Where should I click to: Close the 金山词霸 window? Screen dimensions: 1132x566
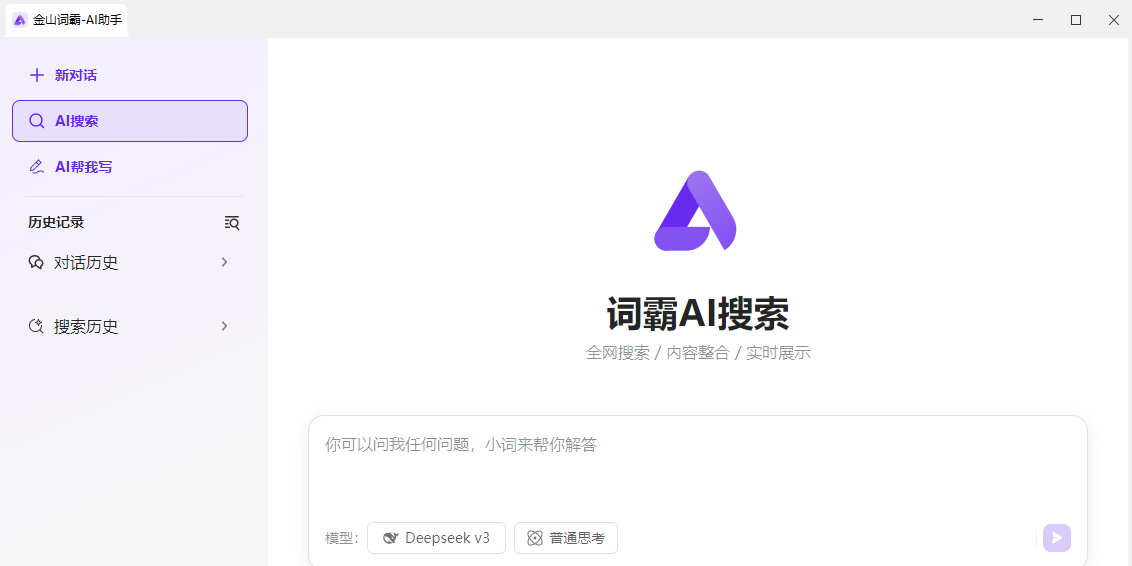click(1113, 20)
